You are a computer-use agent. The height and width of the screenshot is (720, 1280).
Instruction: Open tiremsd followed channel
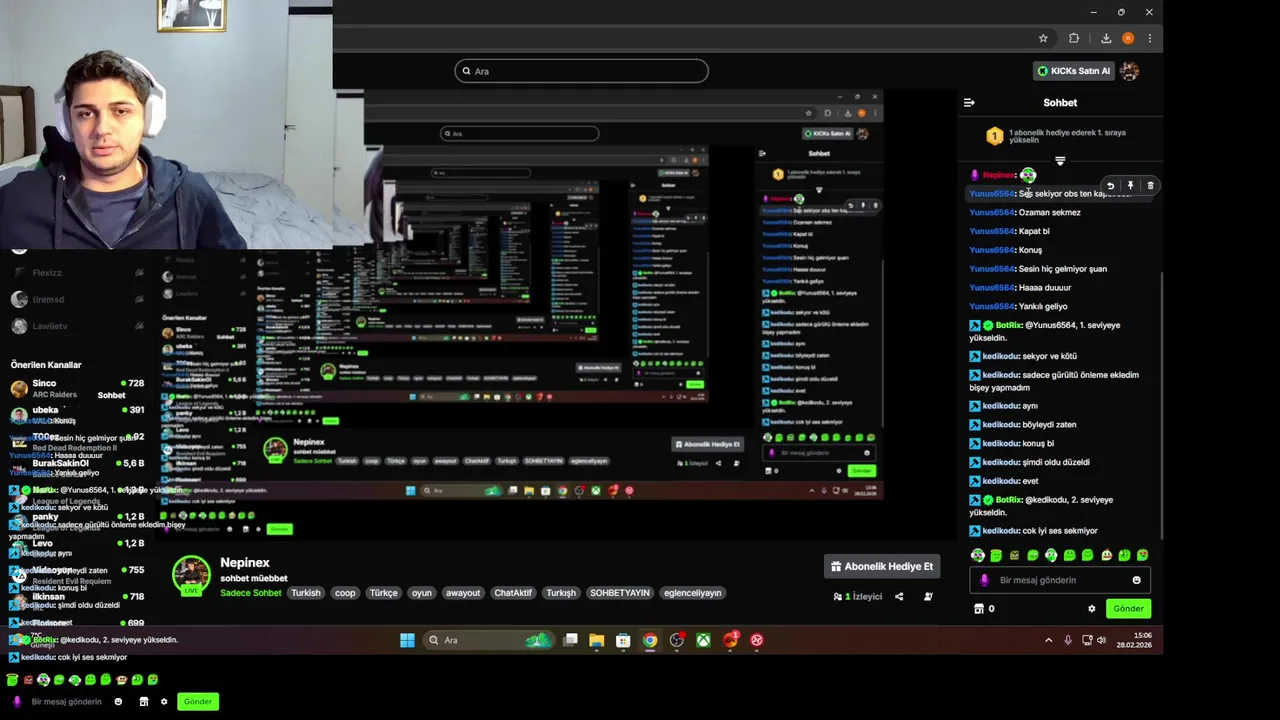(x=77, y=299)
